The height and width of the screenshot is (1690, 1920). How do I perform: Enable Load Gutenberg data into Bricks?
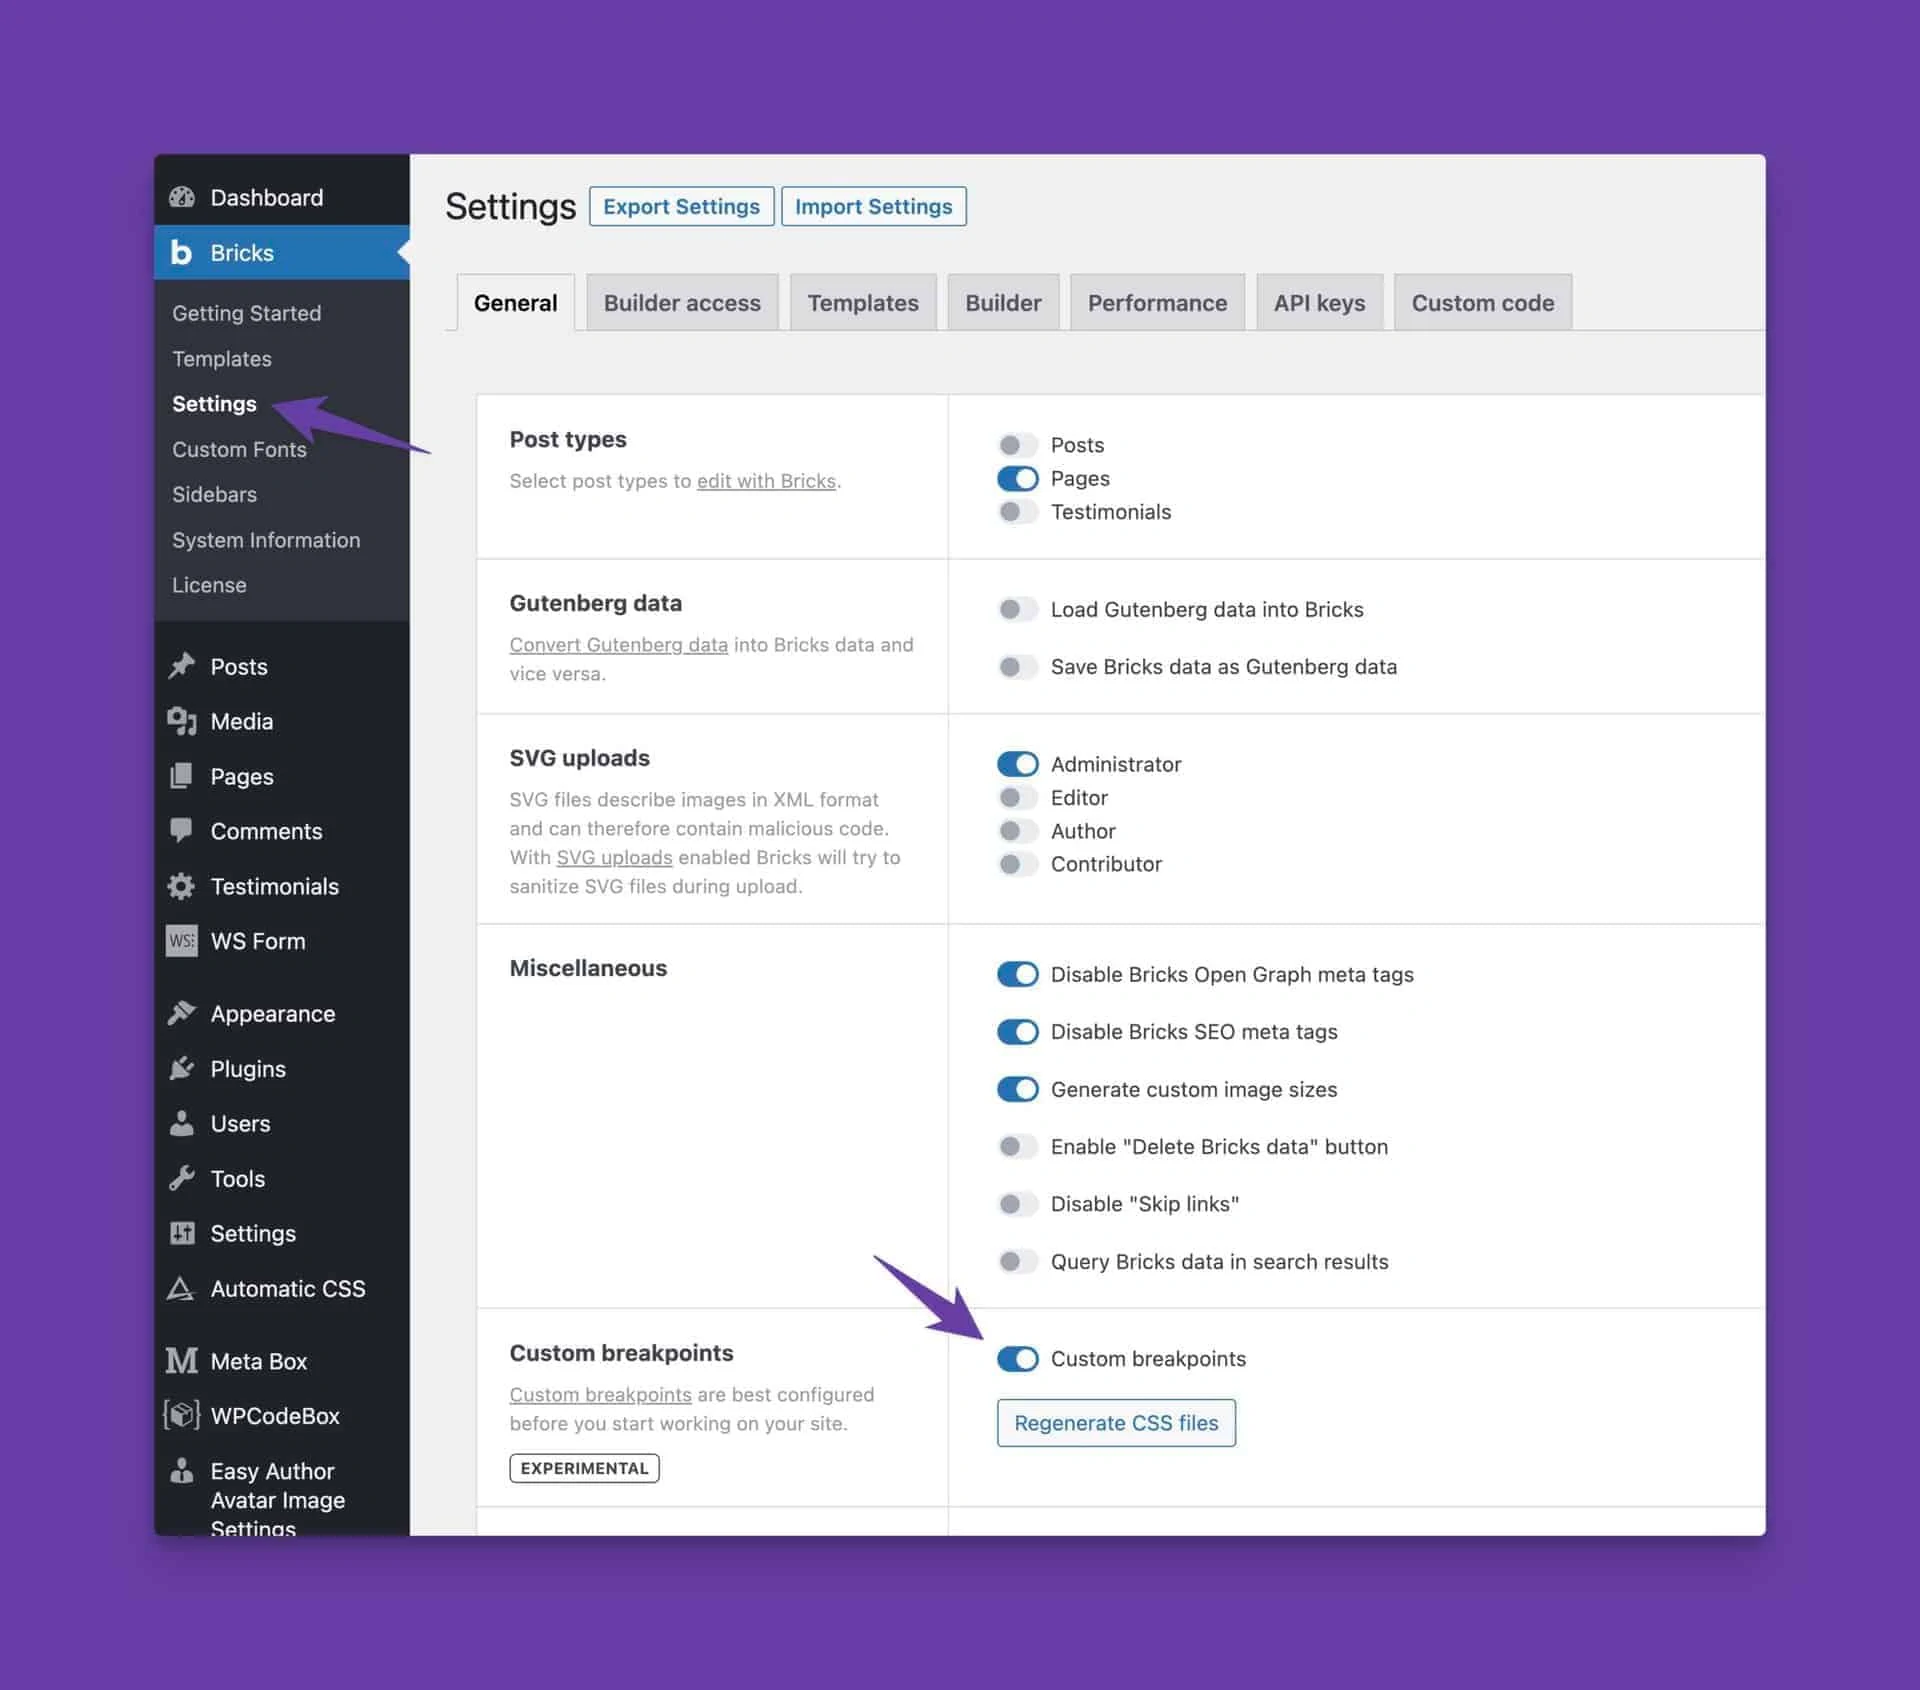[x=1017, y=609]
